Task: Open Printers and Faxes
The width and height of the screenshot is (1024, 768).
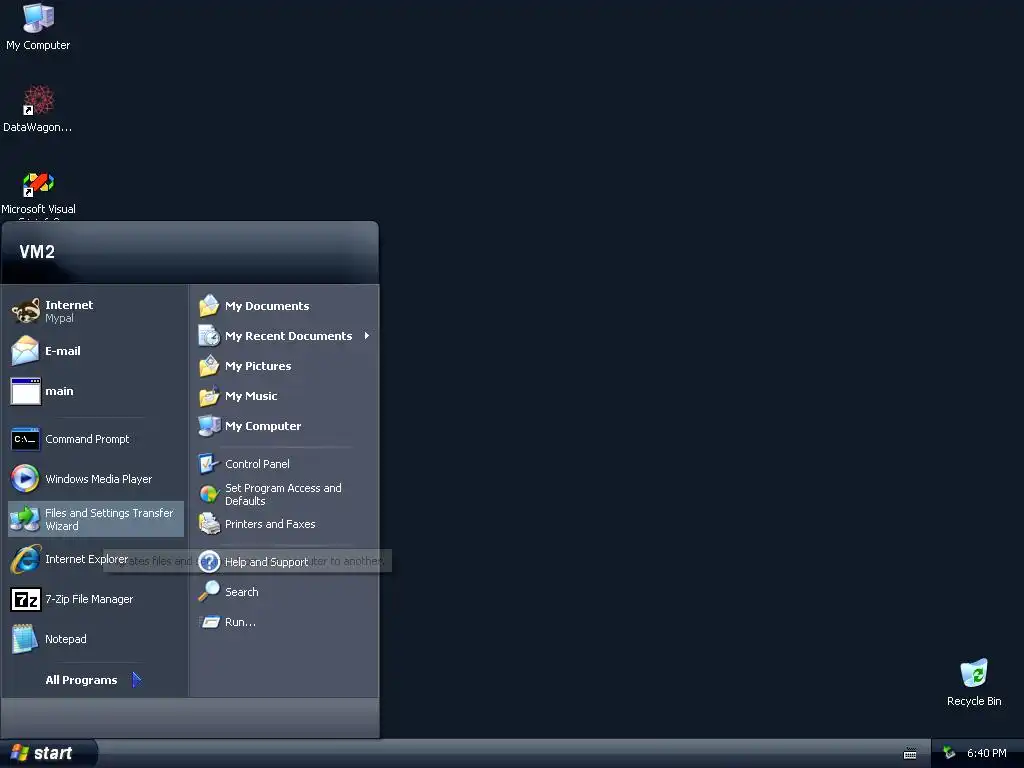Action: pos(285,524)
